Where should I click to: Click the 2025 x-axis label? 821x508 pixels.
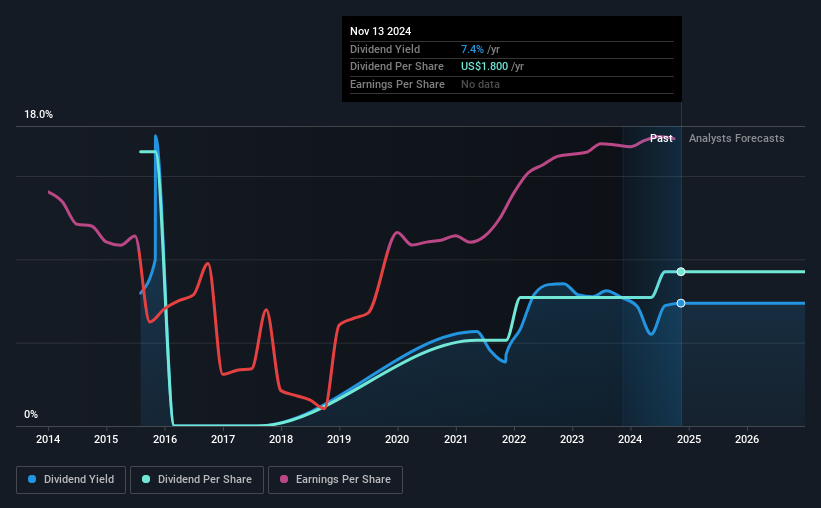coord(689,439)
